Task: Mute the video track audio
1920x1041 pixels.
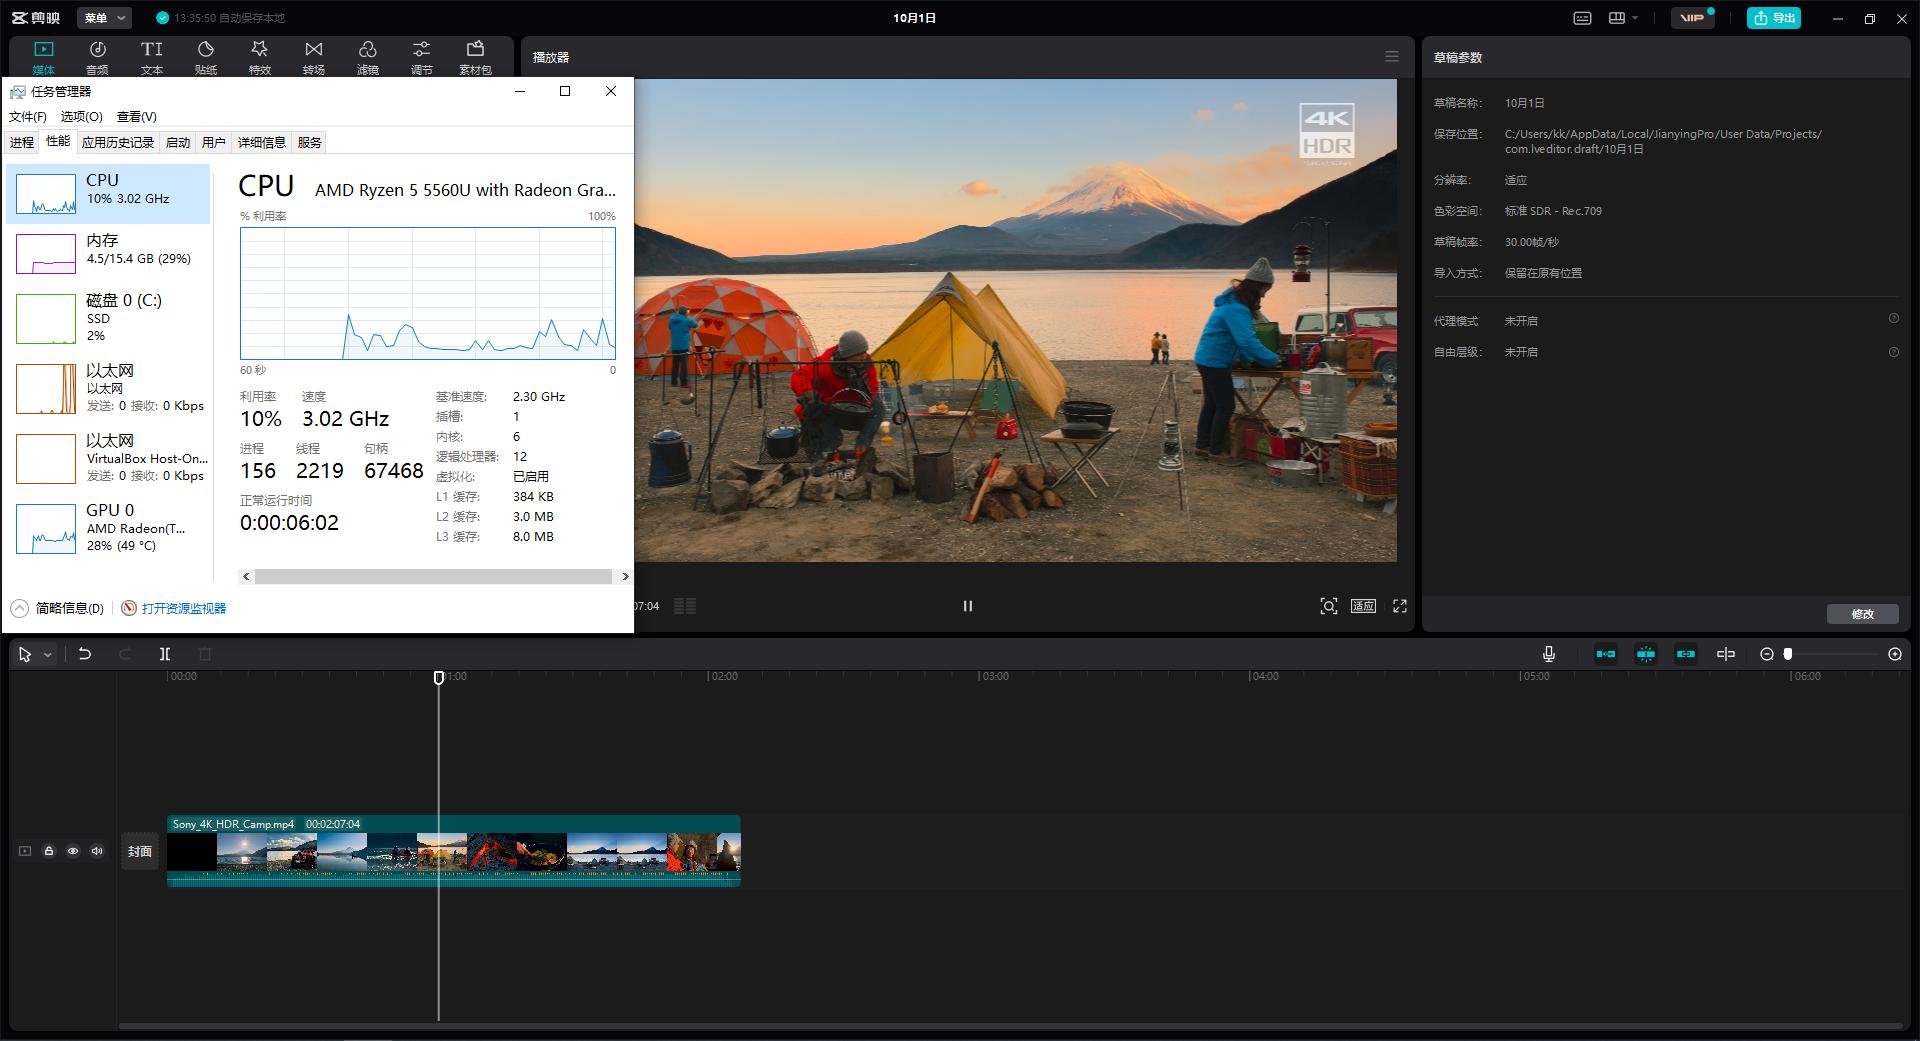Action: point(97,851)
